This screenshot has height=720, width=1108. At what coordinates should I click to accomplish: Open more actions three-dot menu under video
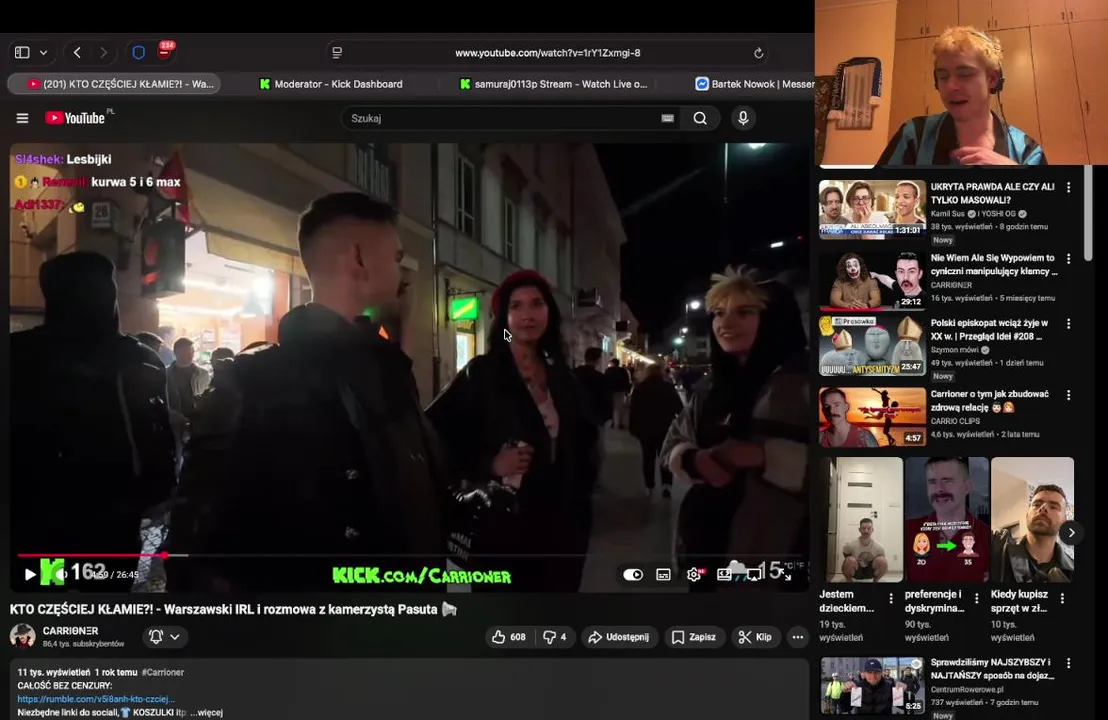coord(798,637)
